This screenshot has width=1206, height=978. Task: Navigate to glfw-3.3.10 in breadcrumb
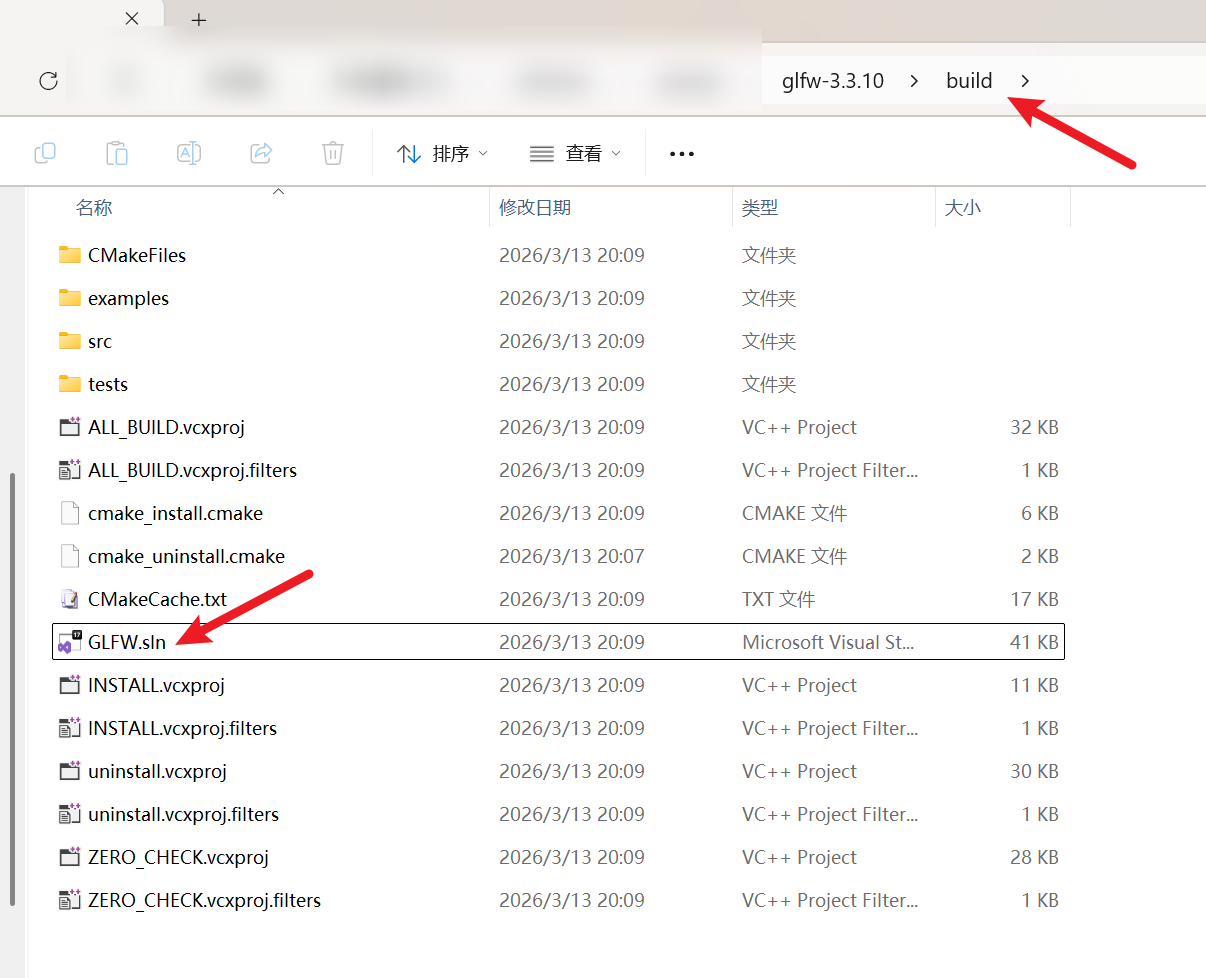[x=832, y=81]
